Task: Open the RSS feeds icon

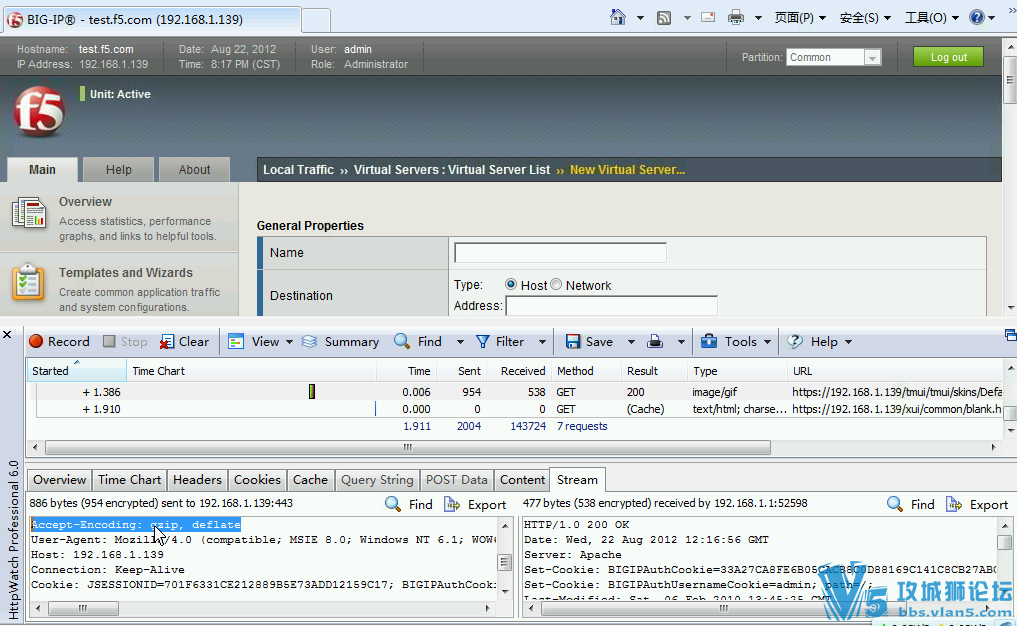Action: click(664, 18)
